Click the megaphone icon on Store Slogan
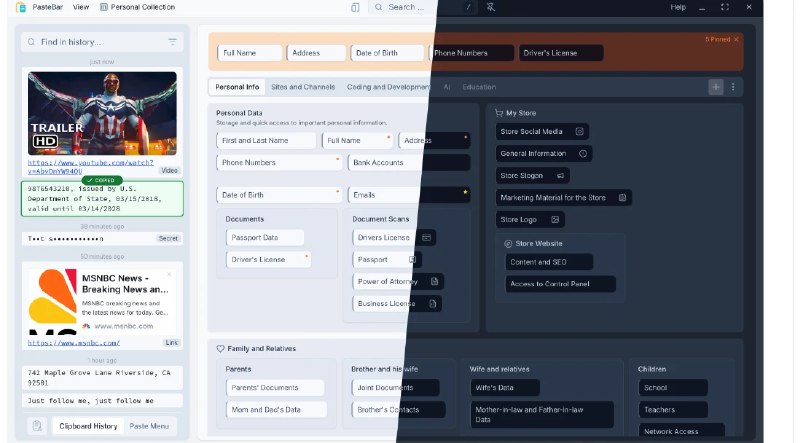 click(x=560, y=175)
